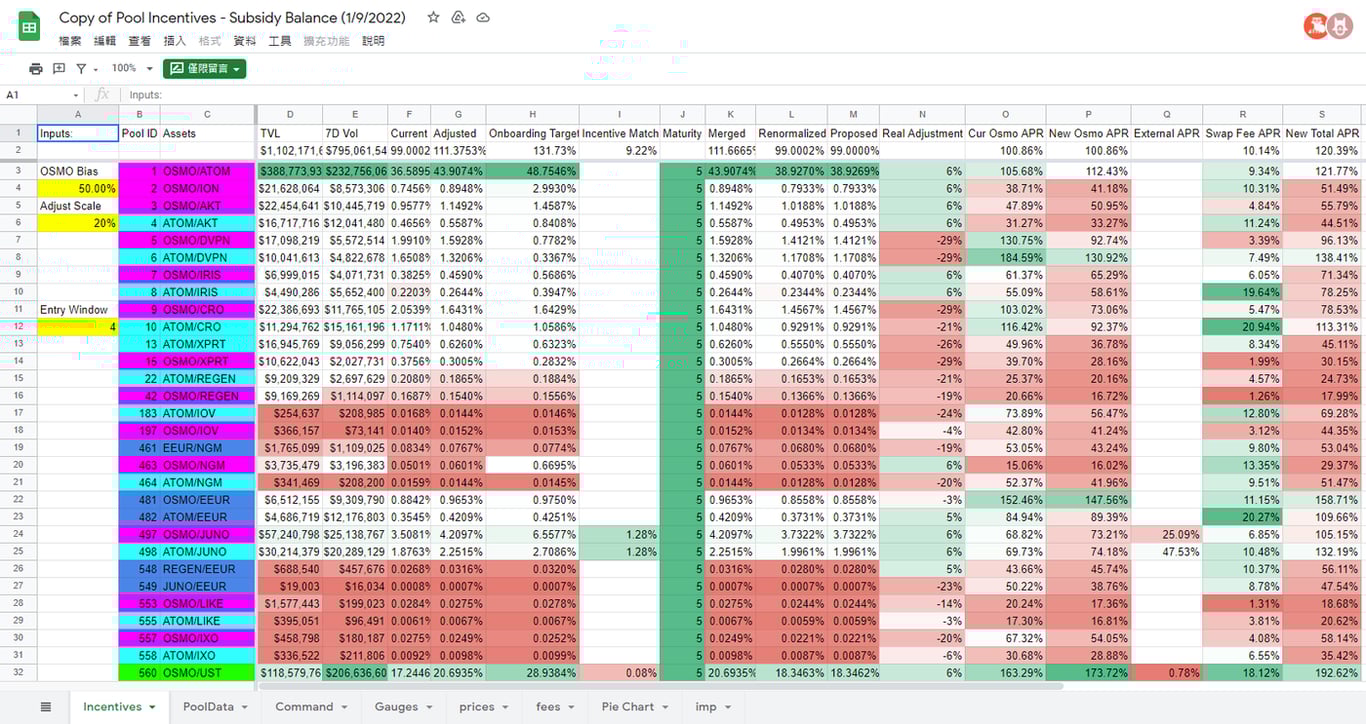The image size is (1366, 724).
Task: Select the Real Adjustment heading cell
Action: 922,133
